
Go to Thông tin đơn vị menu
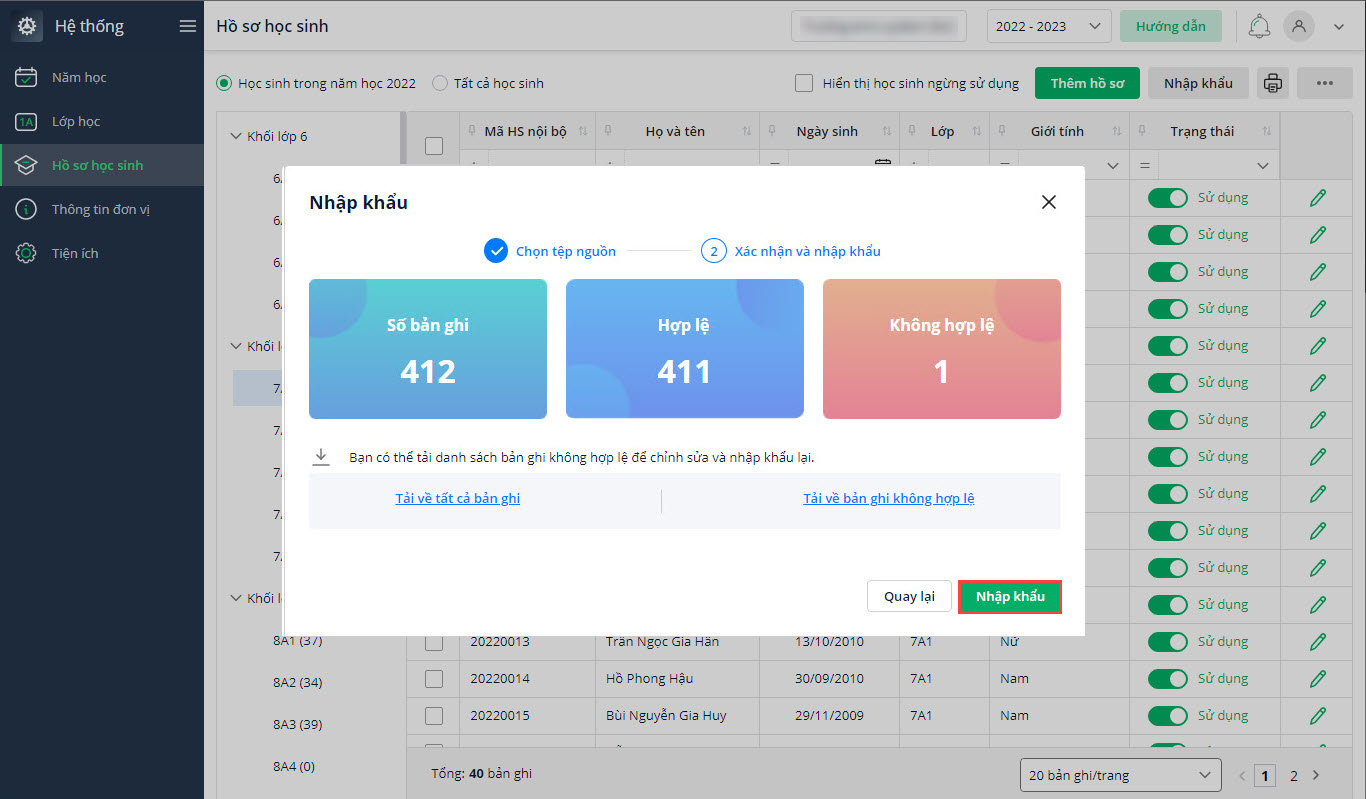click(x=100, y=210)
